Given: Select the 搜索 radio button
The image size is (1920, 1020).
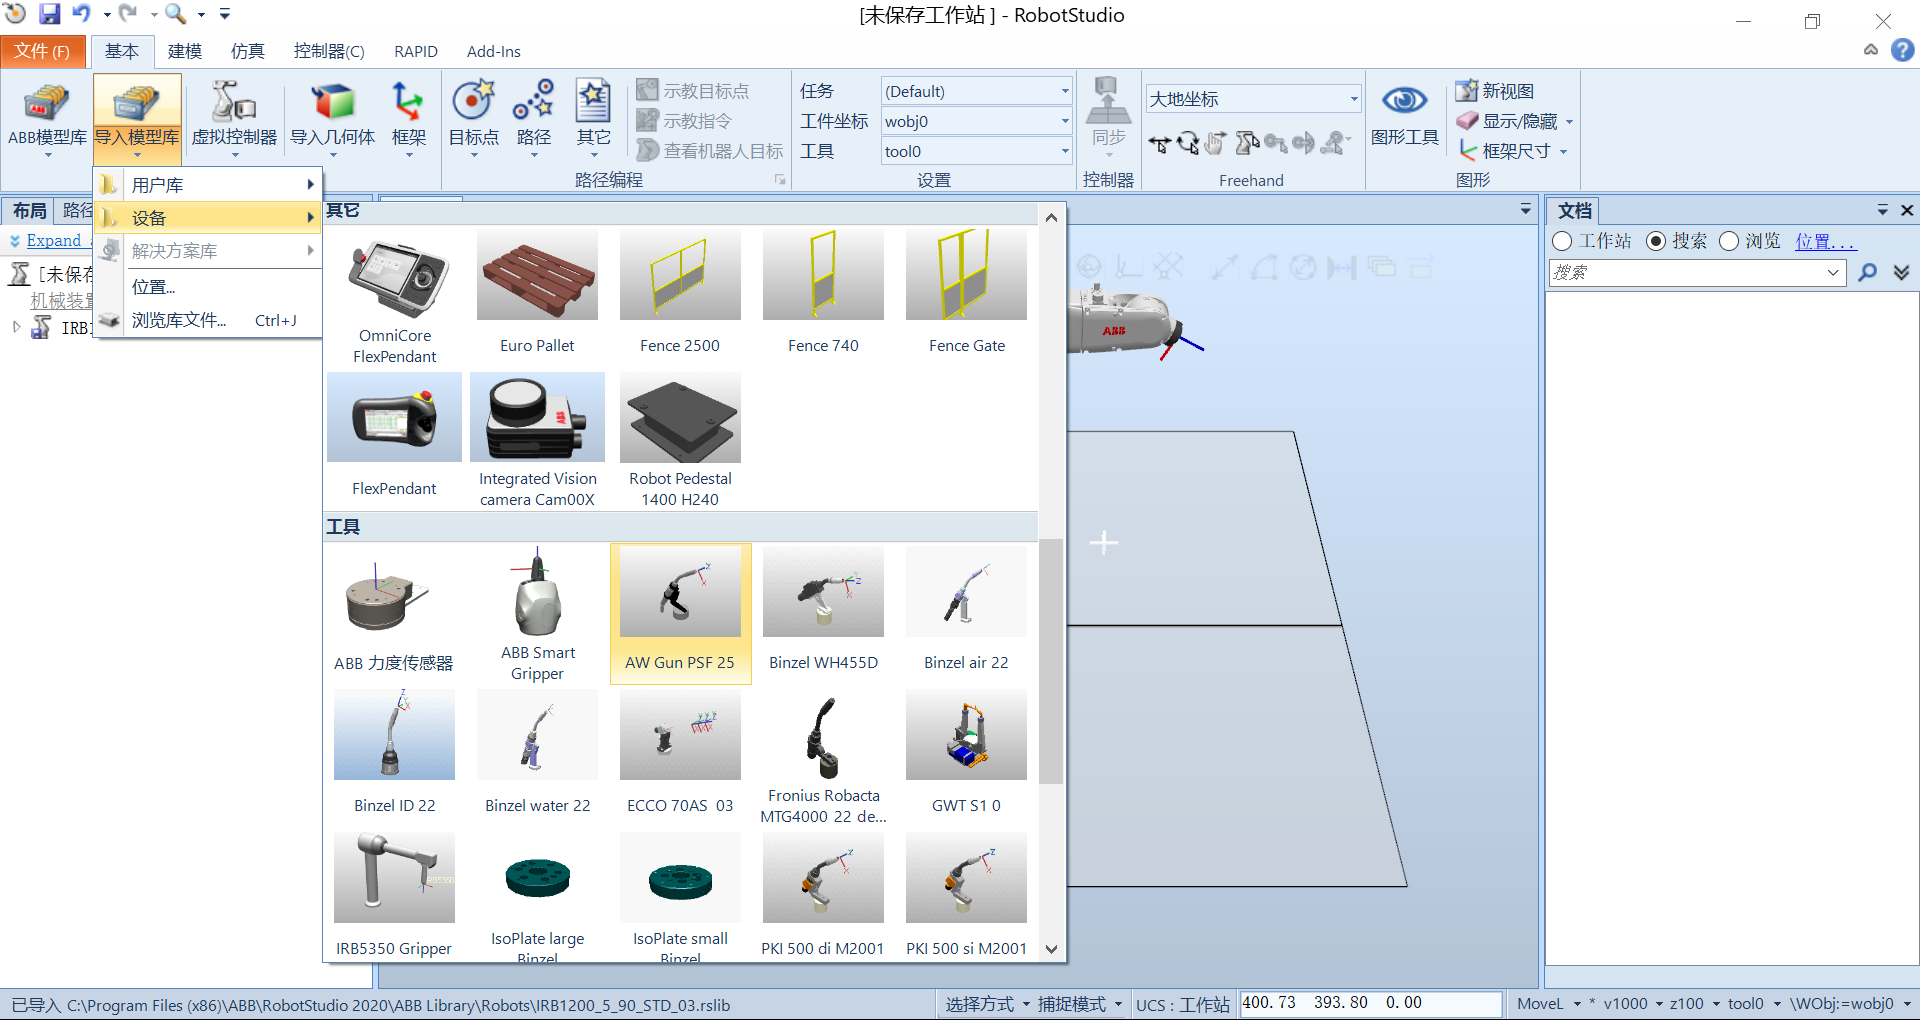Looking at the screenshot, I should (x=1656, y=241).
